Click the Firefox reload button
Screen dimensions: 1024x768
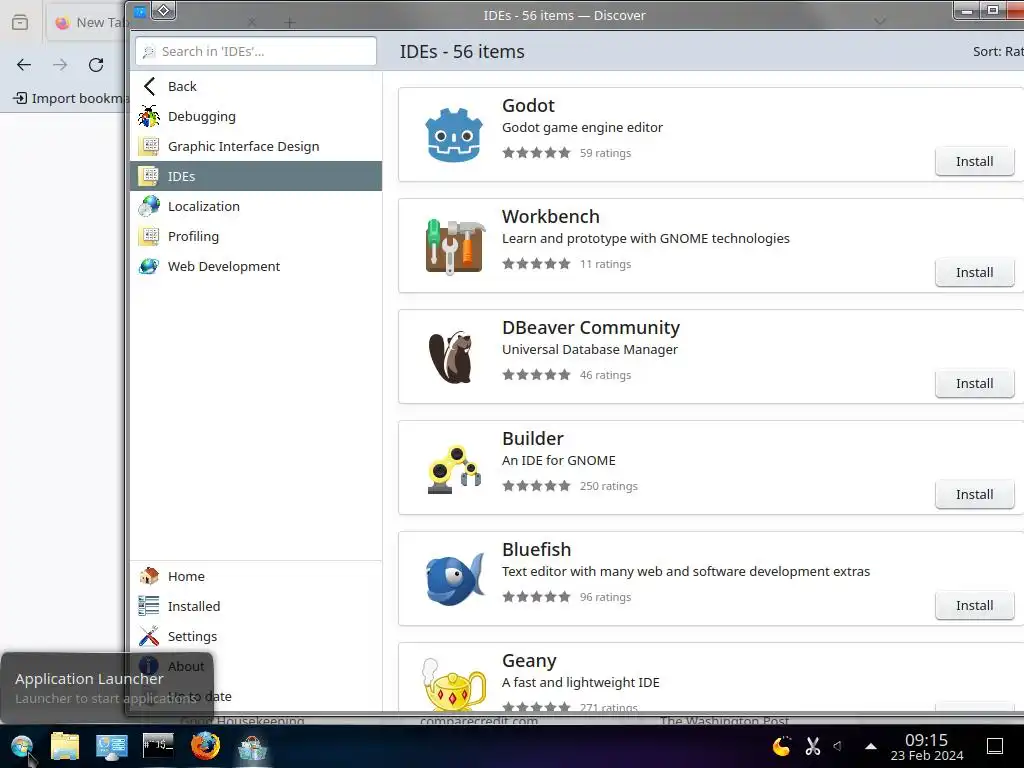click(x=96, y=65)
